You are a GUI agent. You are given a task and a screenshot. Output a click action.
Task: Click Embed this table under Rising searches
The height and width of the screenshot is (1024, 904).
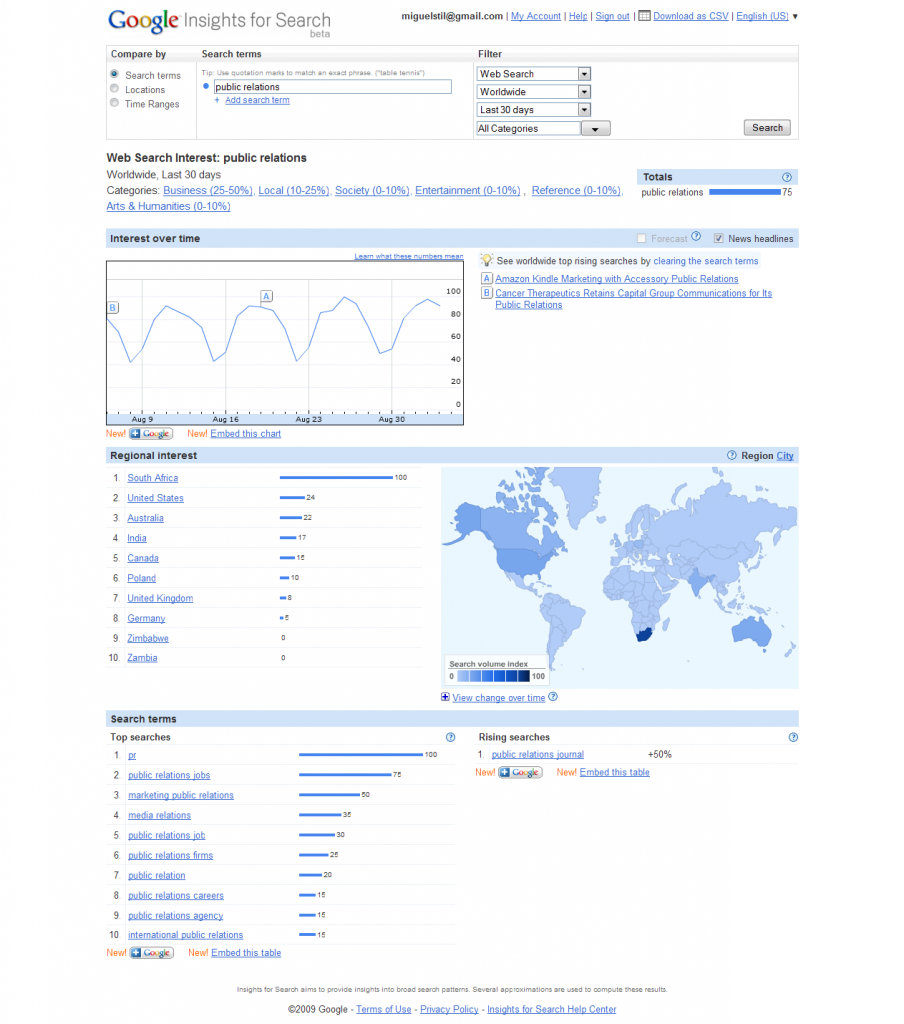[615, 773]
